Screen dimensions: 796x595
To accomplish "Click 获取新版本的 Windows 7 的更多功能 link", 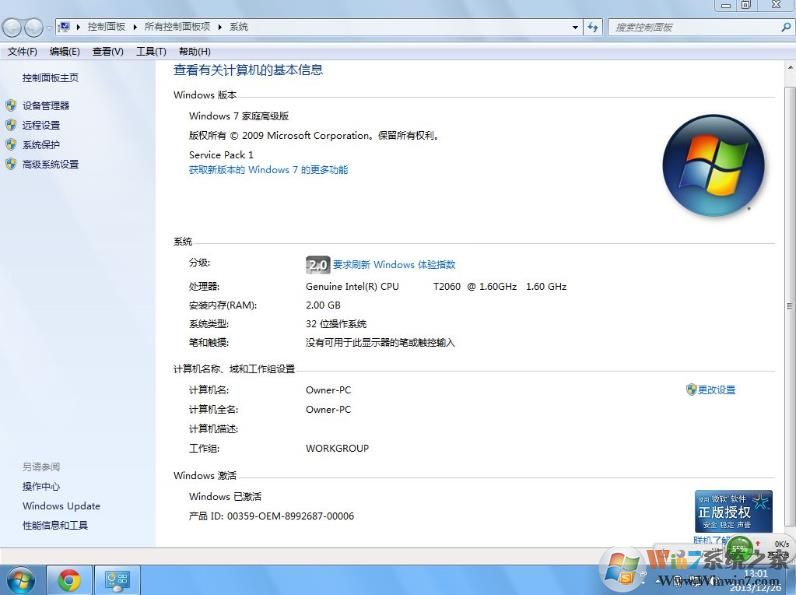I will coord(269,170).
